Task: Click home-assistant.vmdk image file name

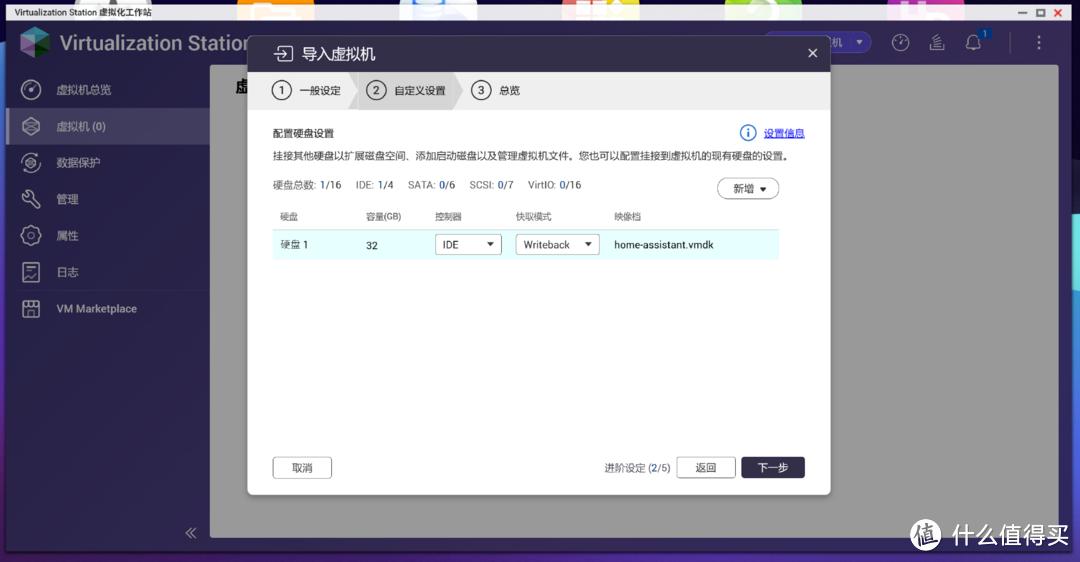Action: click(x=664, y=244)
